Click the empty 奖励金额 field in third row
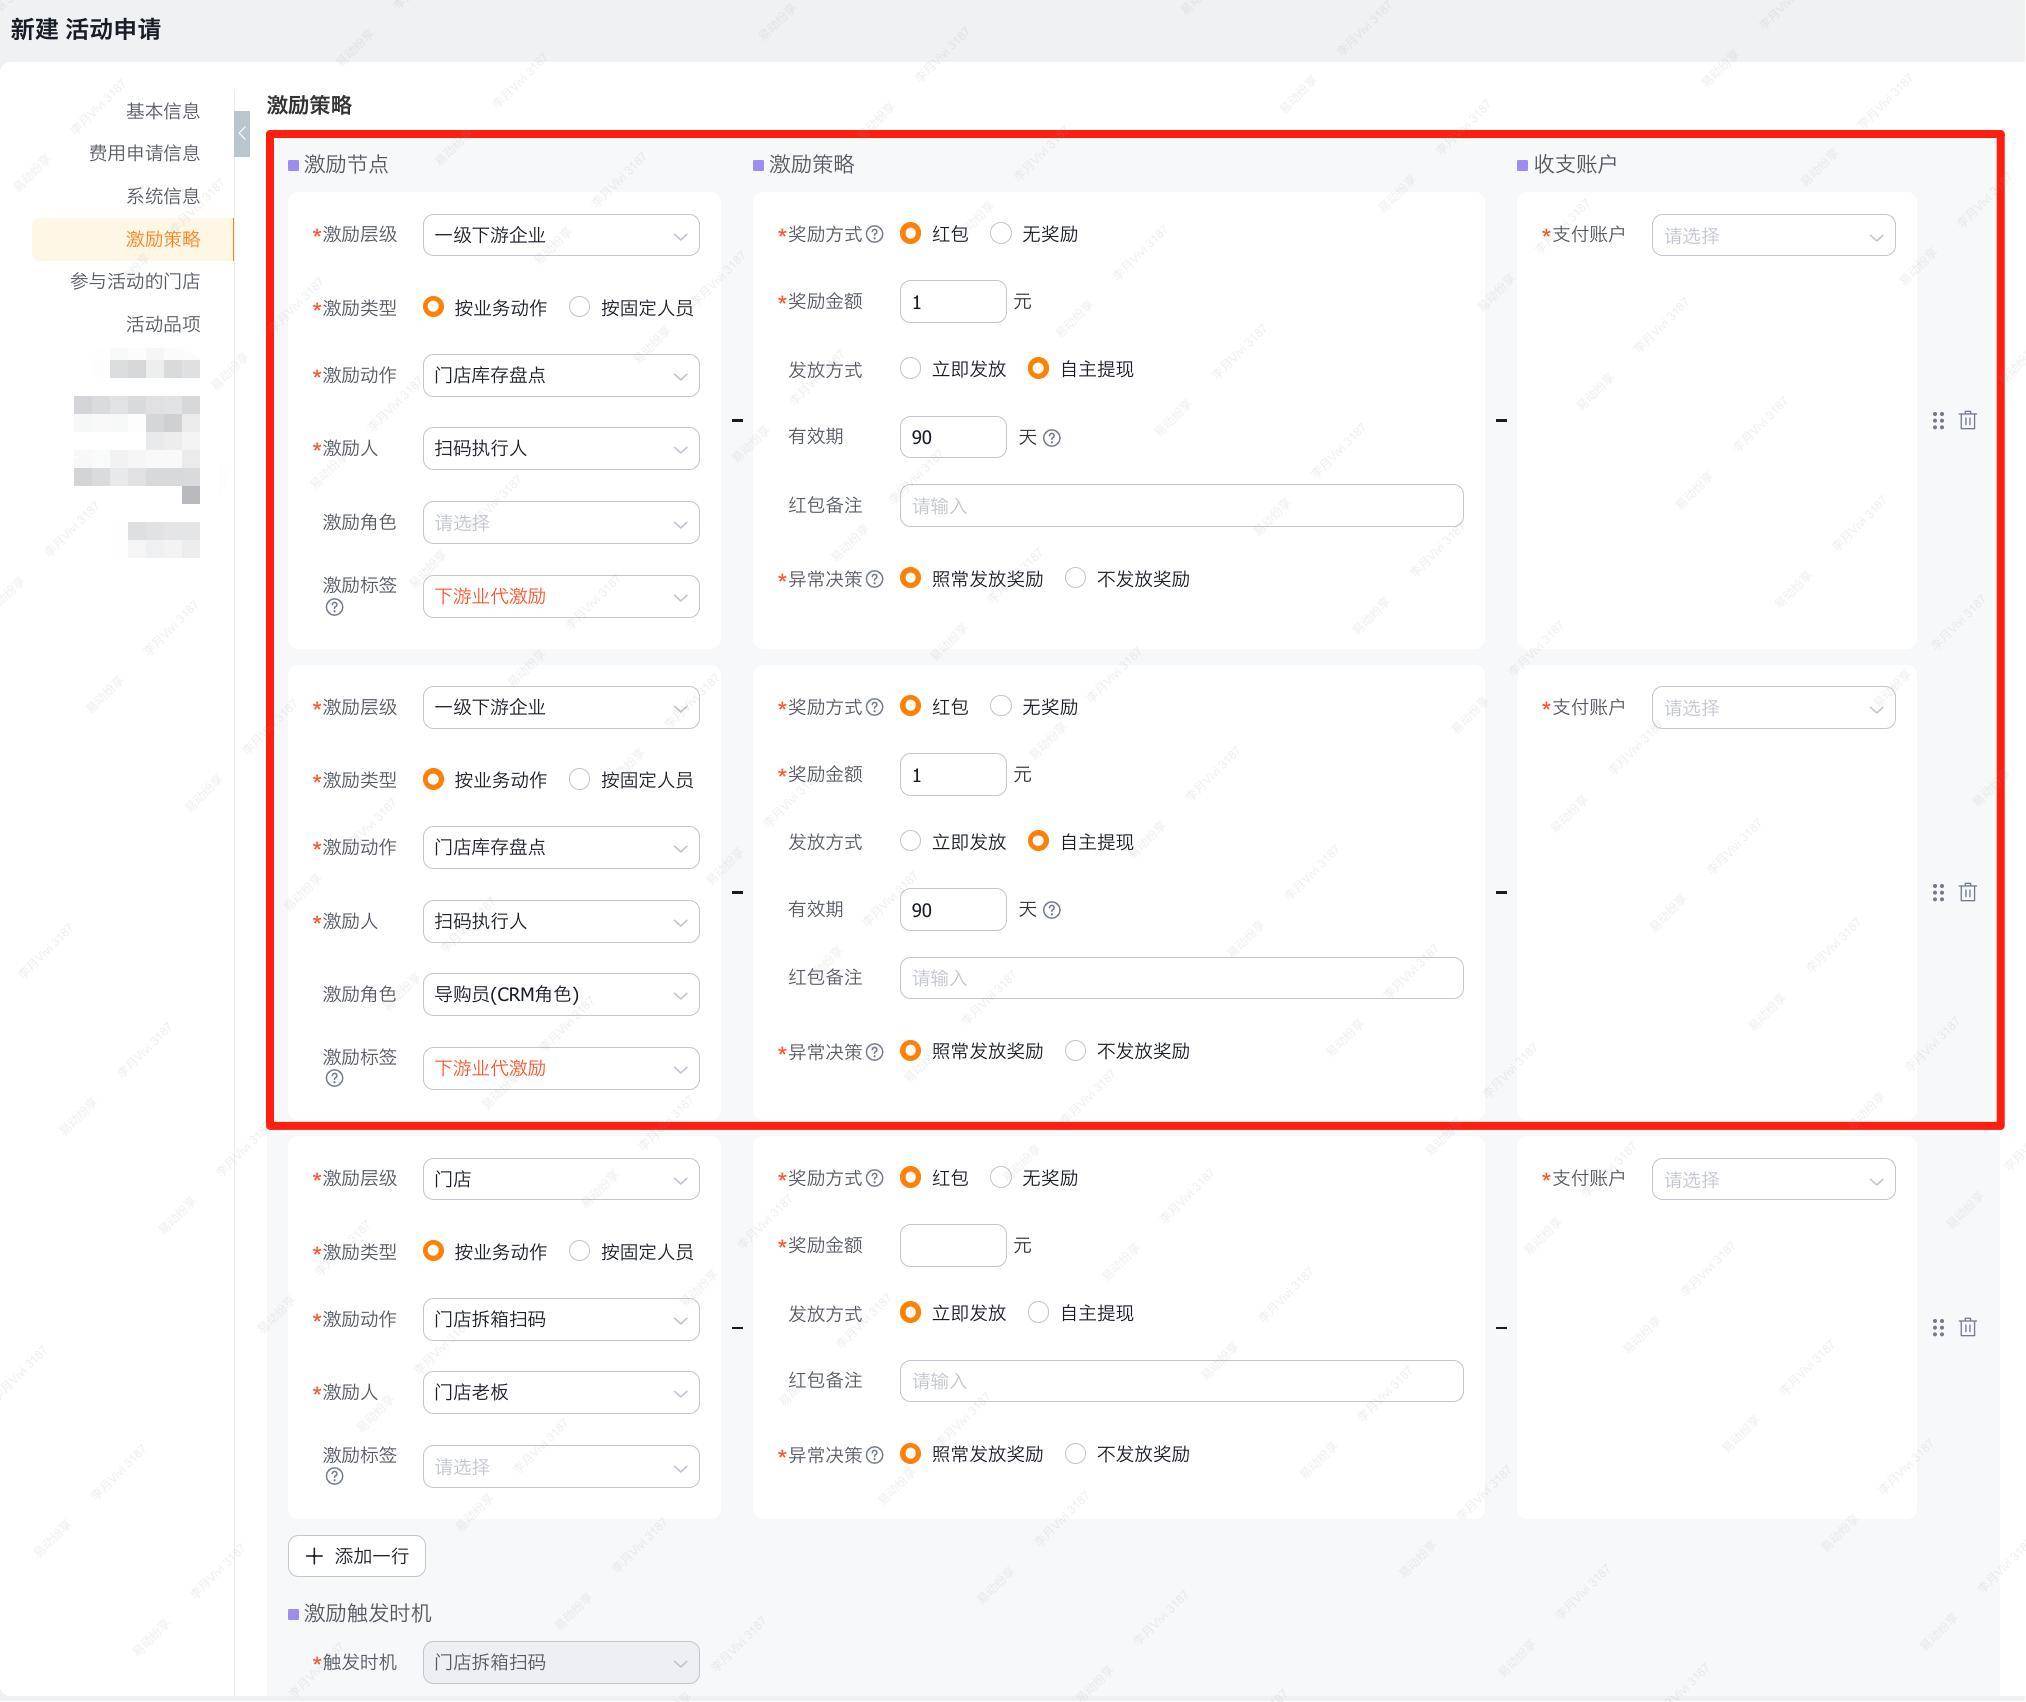The width and height of the screenshot is (2026, 1702). pos(952,1245)
